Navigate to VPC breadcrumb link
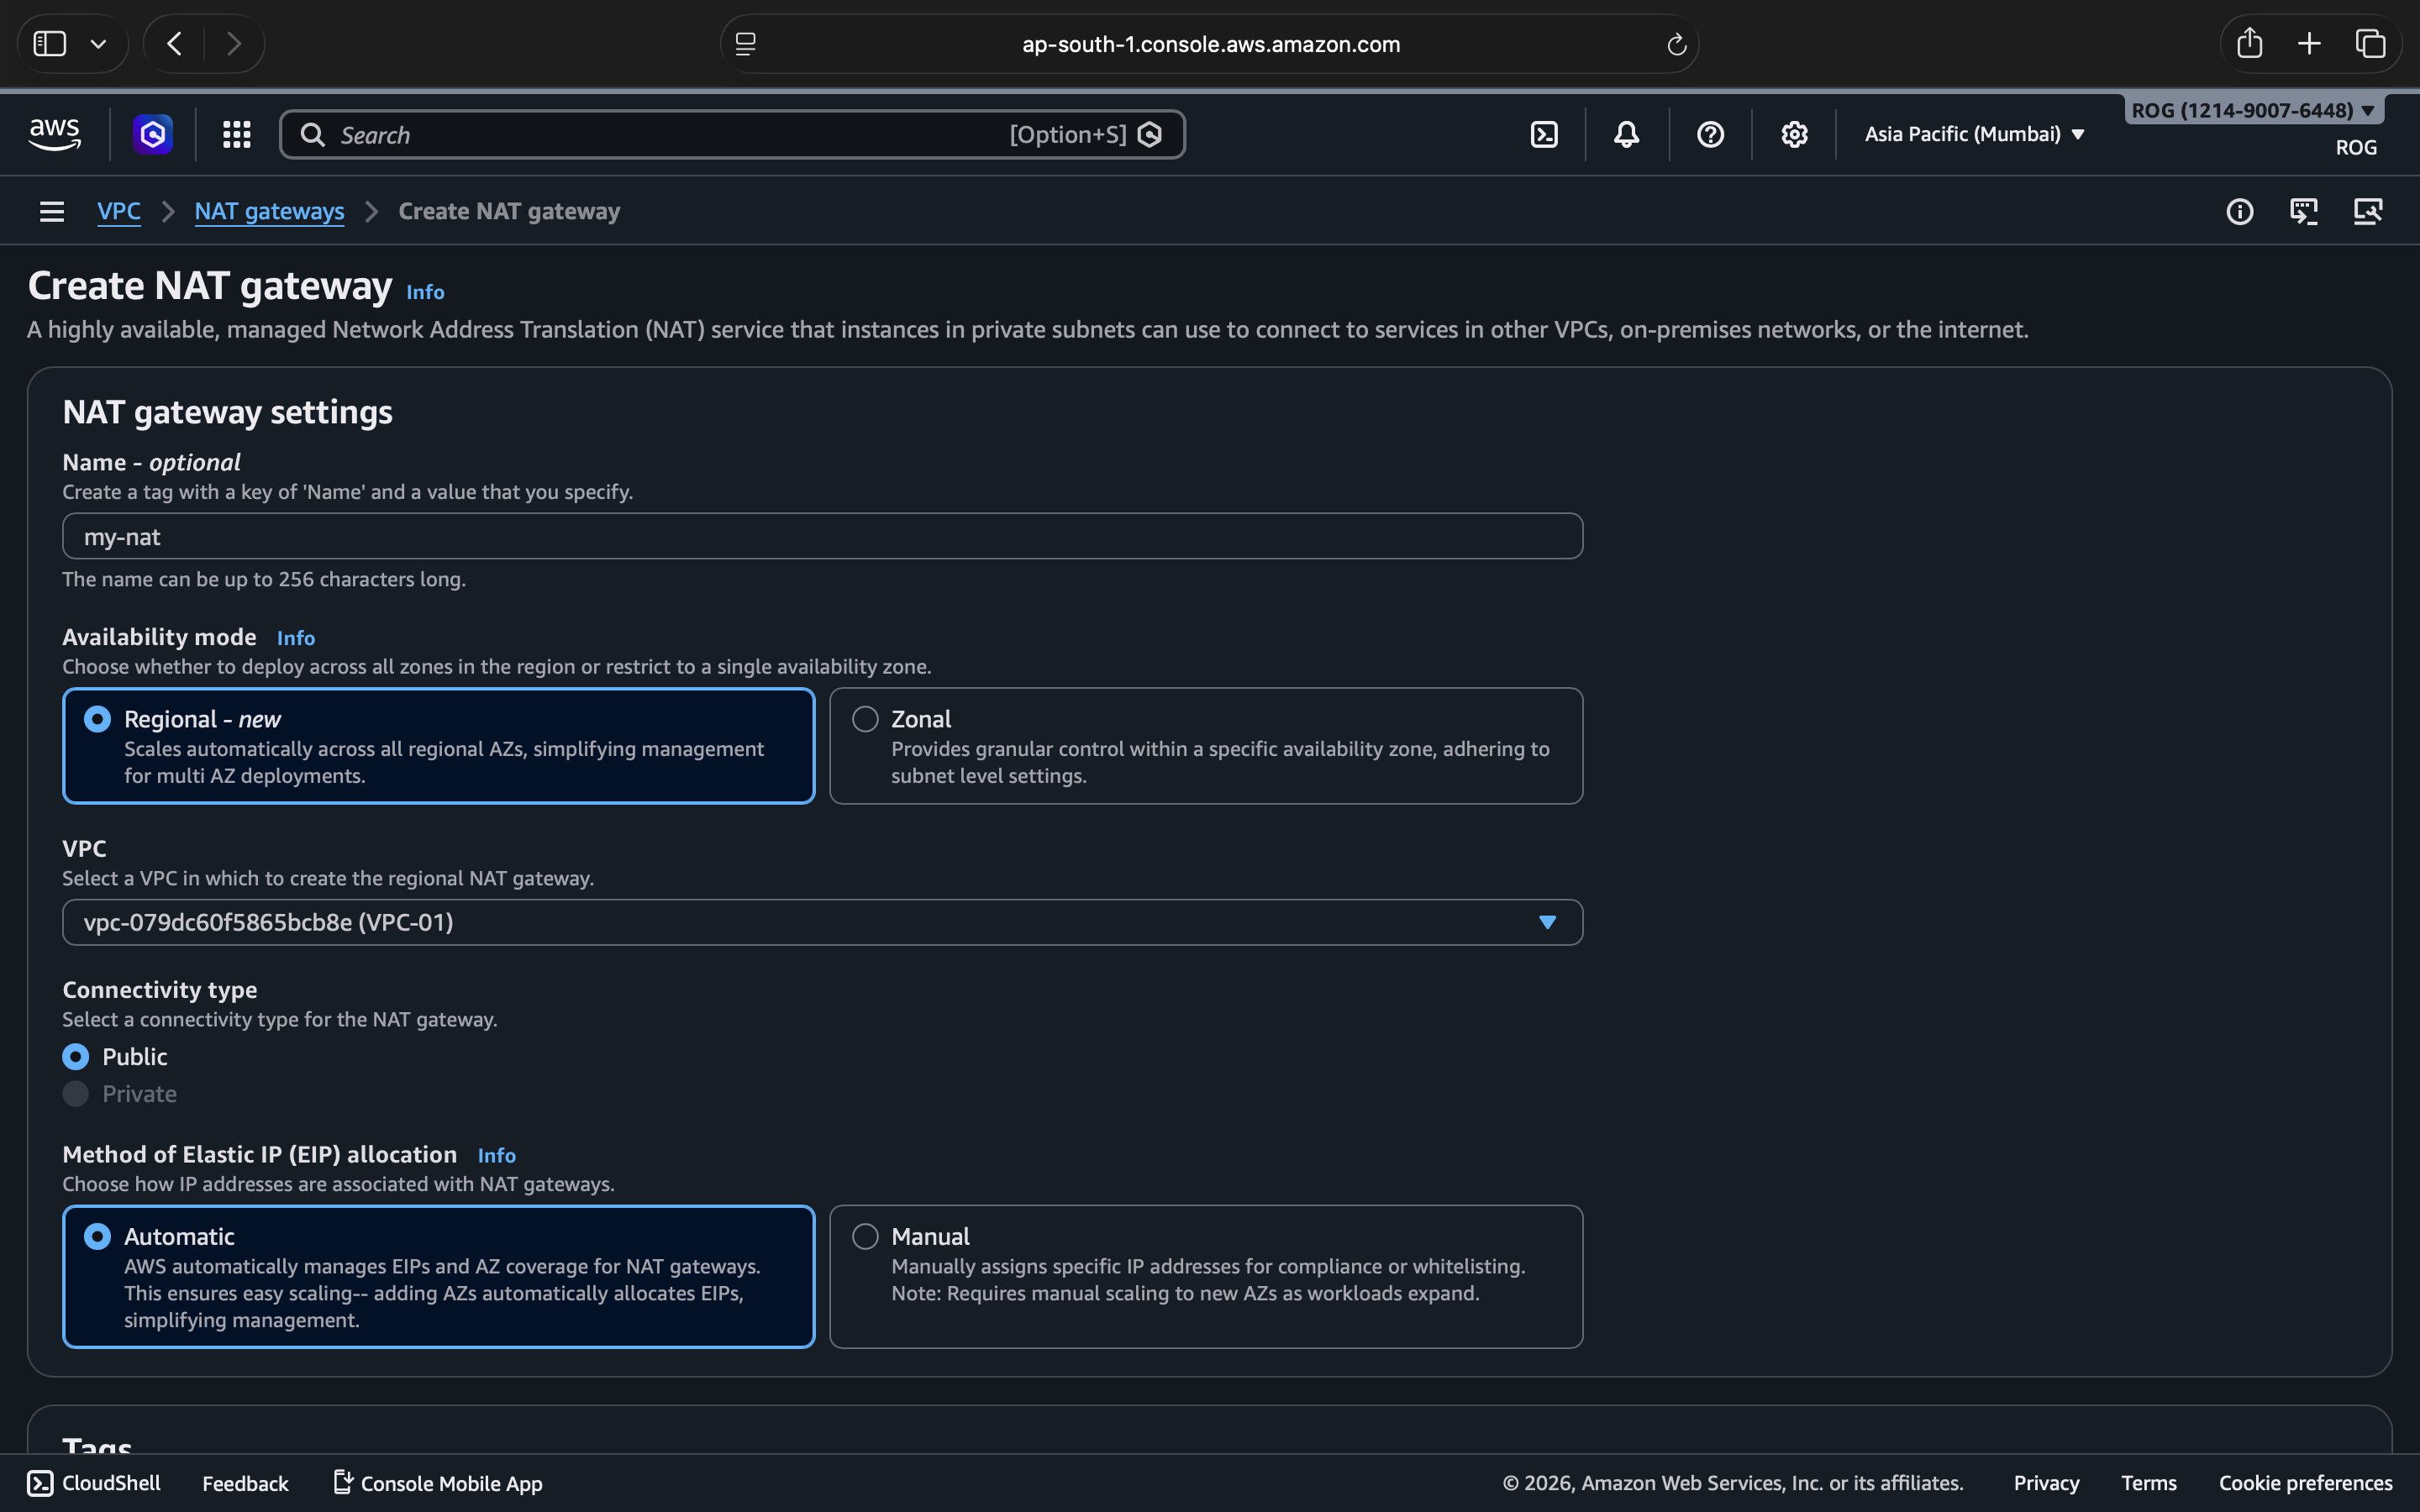2420x1512 pixels. (x=118, y=212)
